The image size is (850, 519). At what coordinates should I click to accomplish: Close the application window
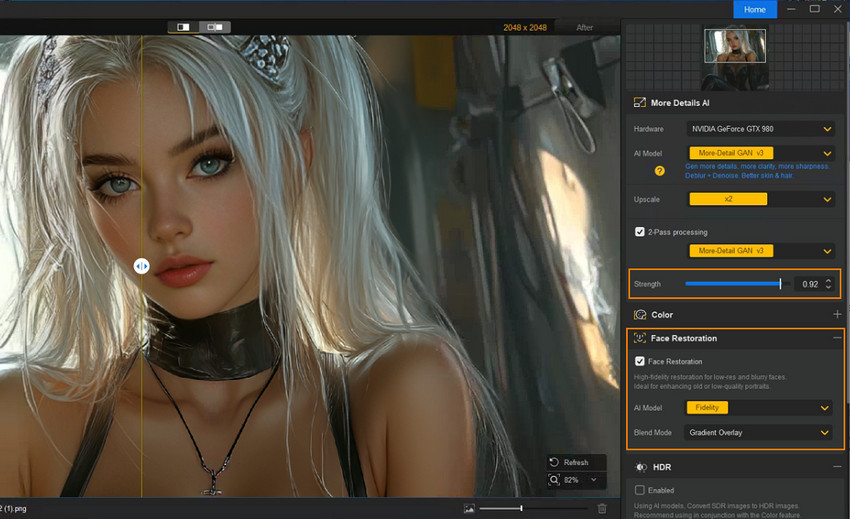pos(838,9)
